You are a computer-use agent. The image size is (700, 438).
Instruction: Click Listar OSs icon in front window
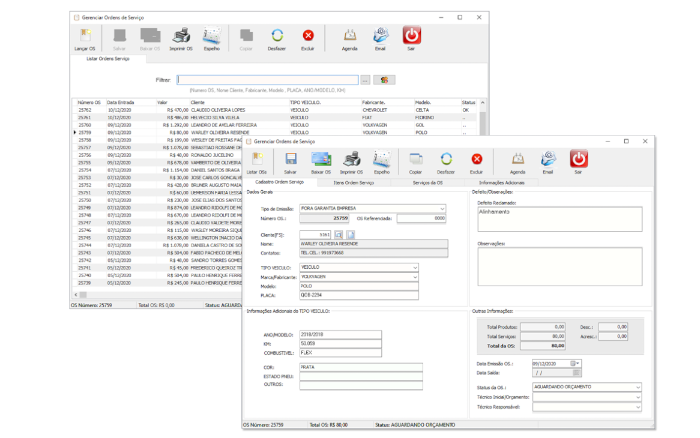pos(257,163)
